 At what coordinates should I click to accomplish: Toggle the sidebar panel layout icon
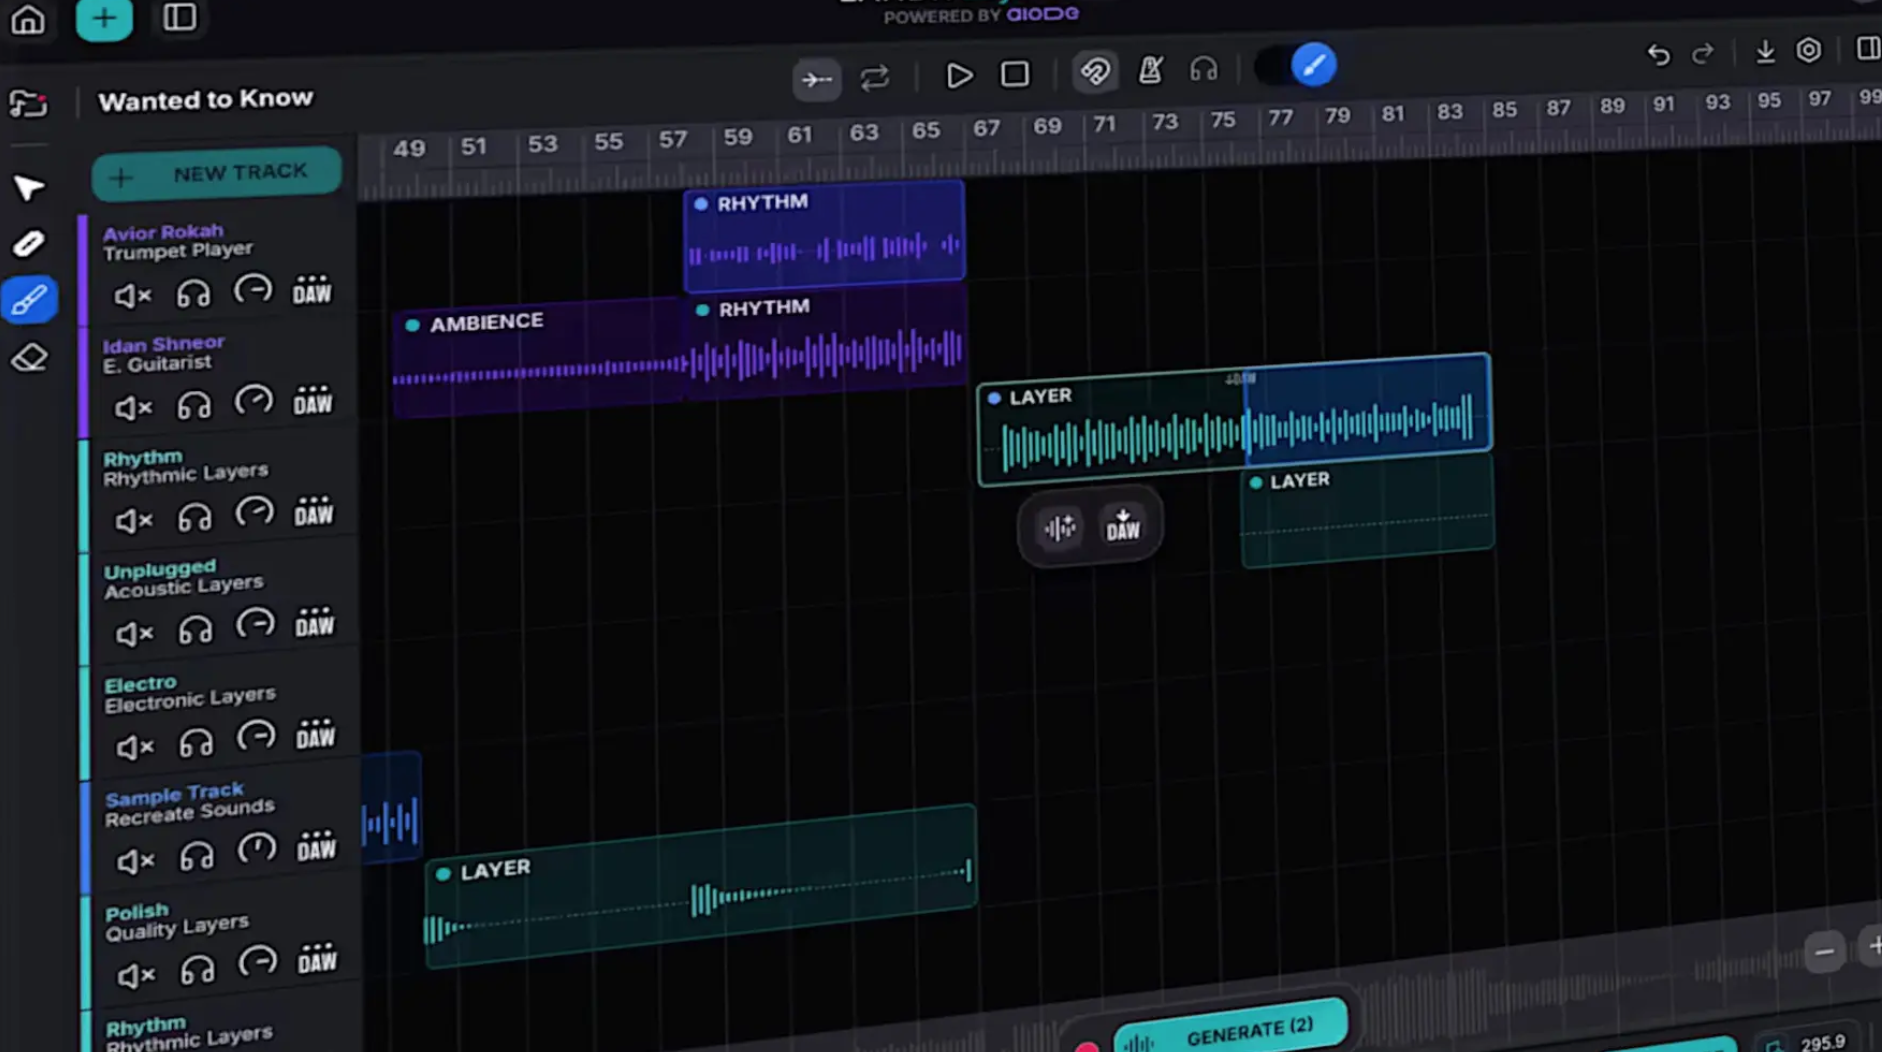click(180, 17)
